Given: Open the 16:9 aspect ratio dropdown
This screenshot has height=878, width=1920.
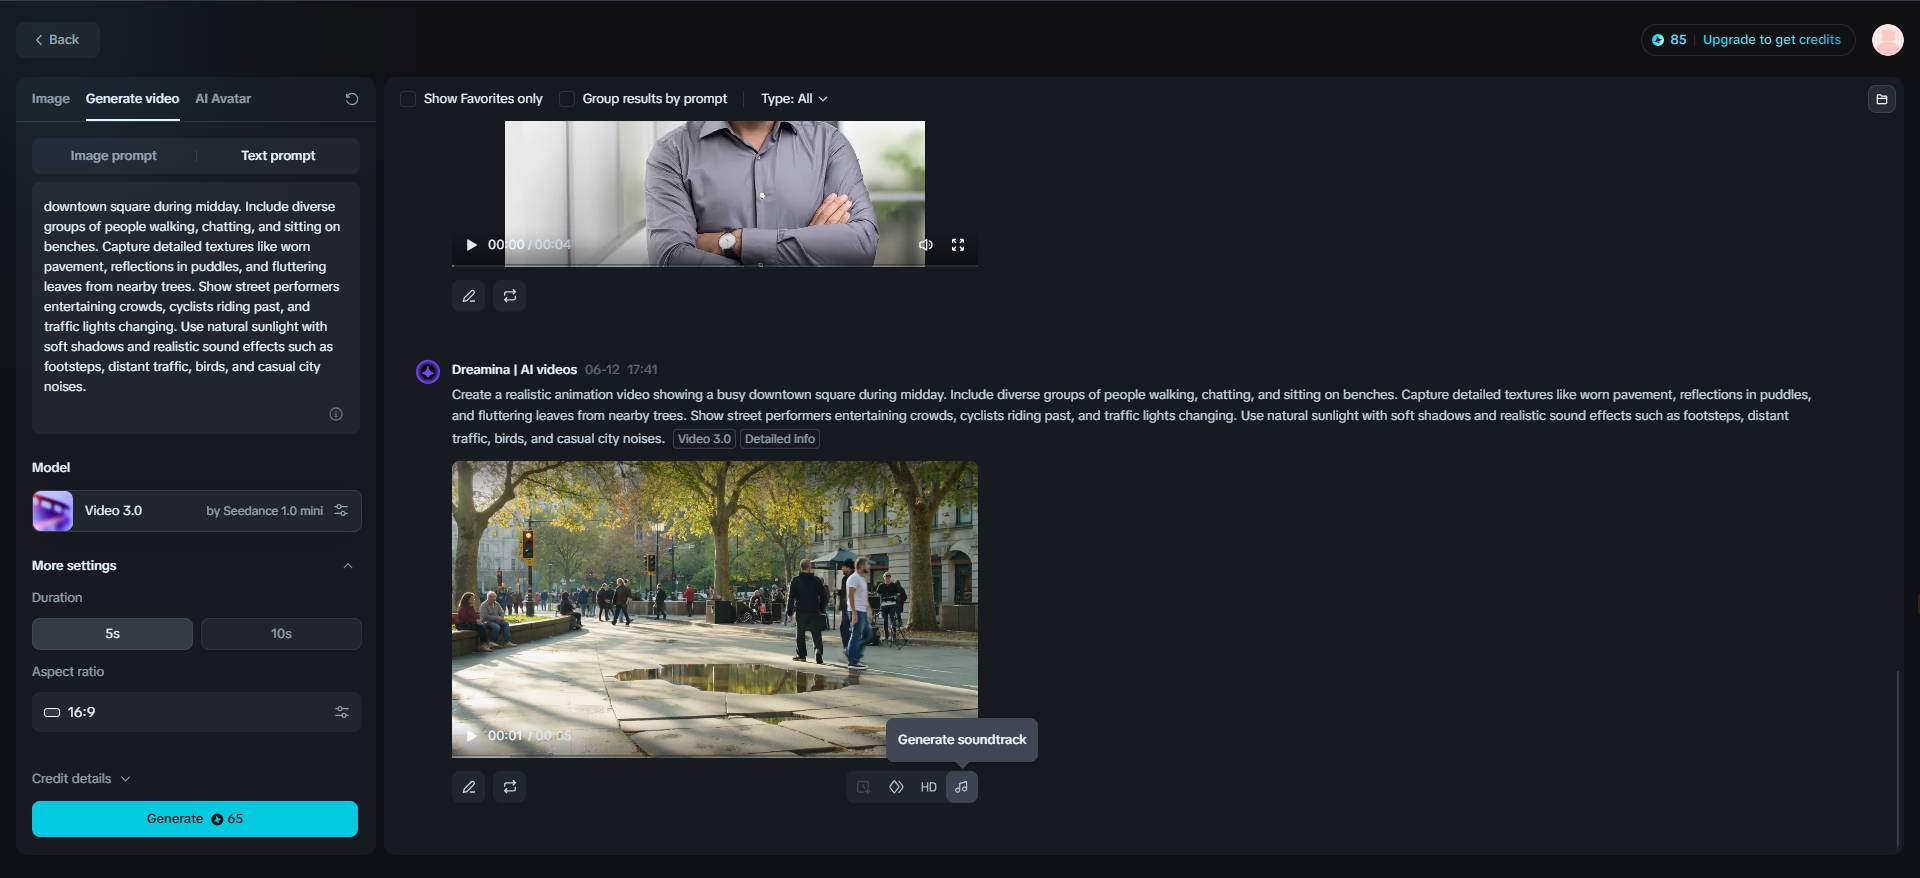Looking at the screenshot, I should pyautogui.click(x=196, y=712).
